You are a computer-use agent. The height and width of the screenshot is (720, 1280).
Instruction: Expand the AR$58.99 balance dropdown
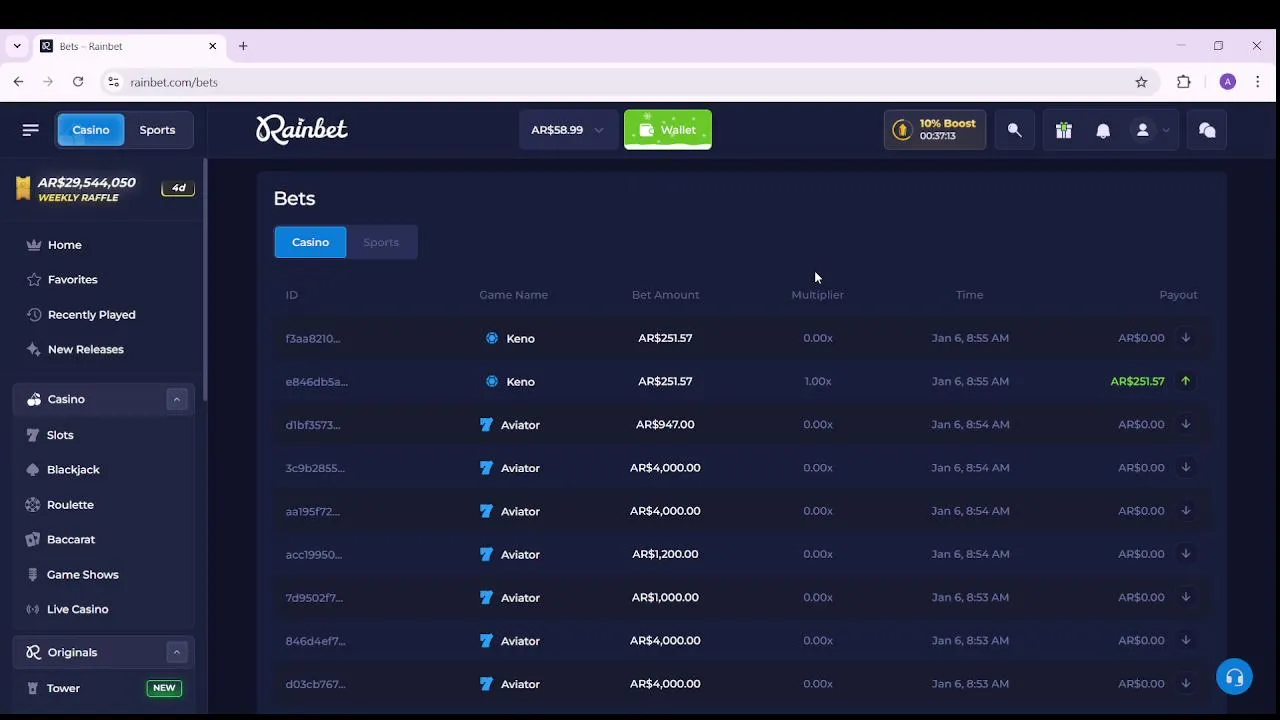click(567, 130)
